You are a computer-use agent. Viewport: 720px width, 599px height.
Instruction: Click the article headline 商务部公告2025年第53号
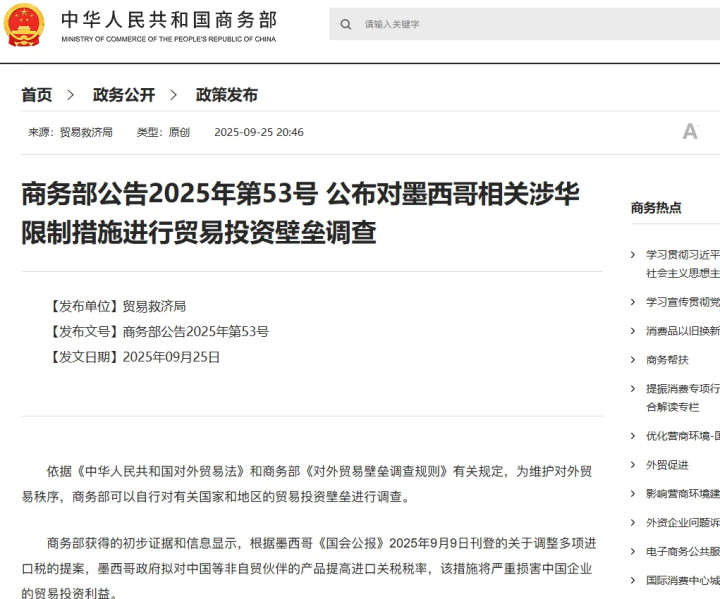pos(300,213)
